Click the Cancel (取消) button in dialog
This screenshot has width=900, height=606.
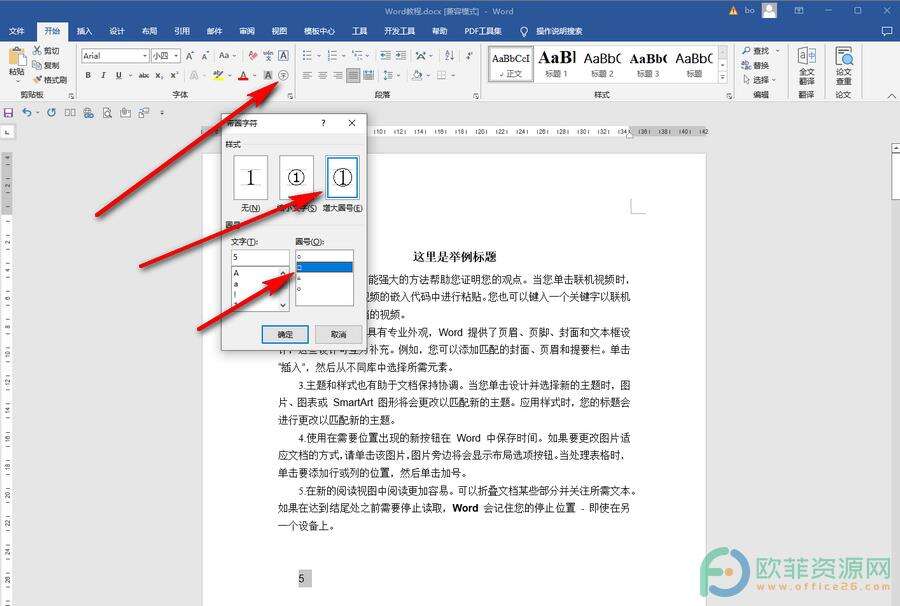coord(339,334)
